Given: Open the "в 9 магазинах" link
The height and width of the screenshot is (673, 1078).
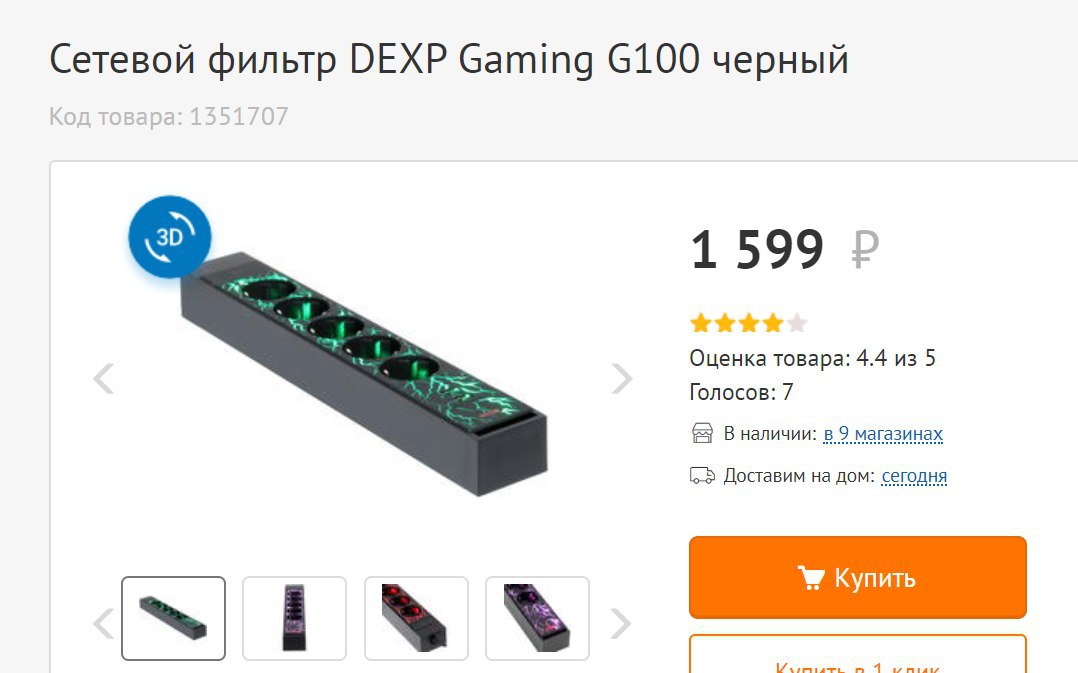Looking at the screenshot, I should [883, 434].
